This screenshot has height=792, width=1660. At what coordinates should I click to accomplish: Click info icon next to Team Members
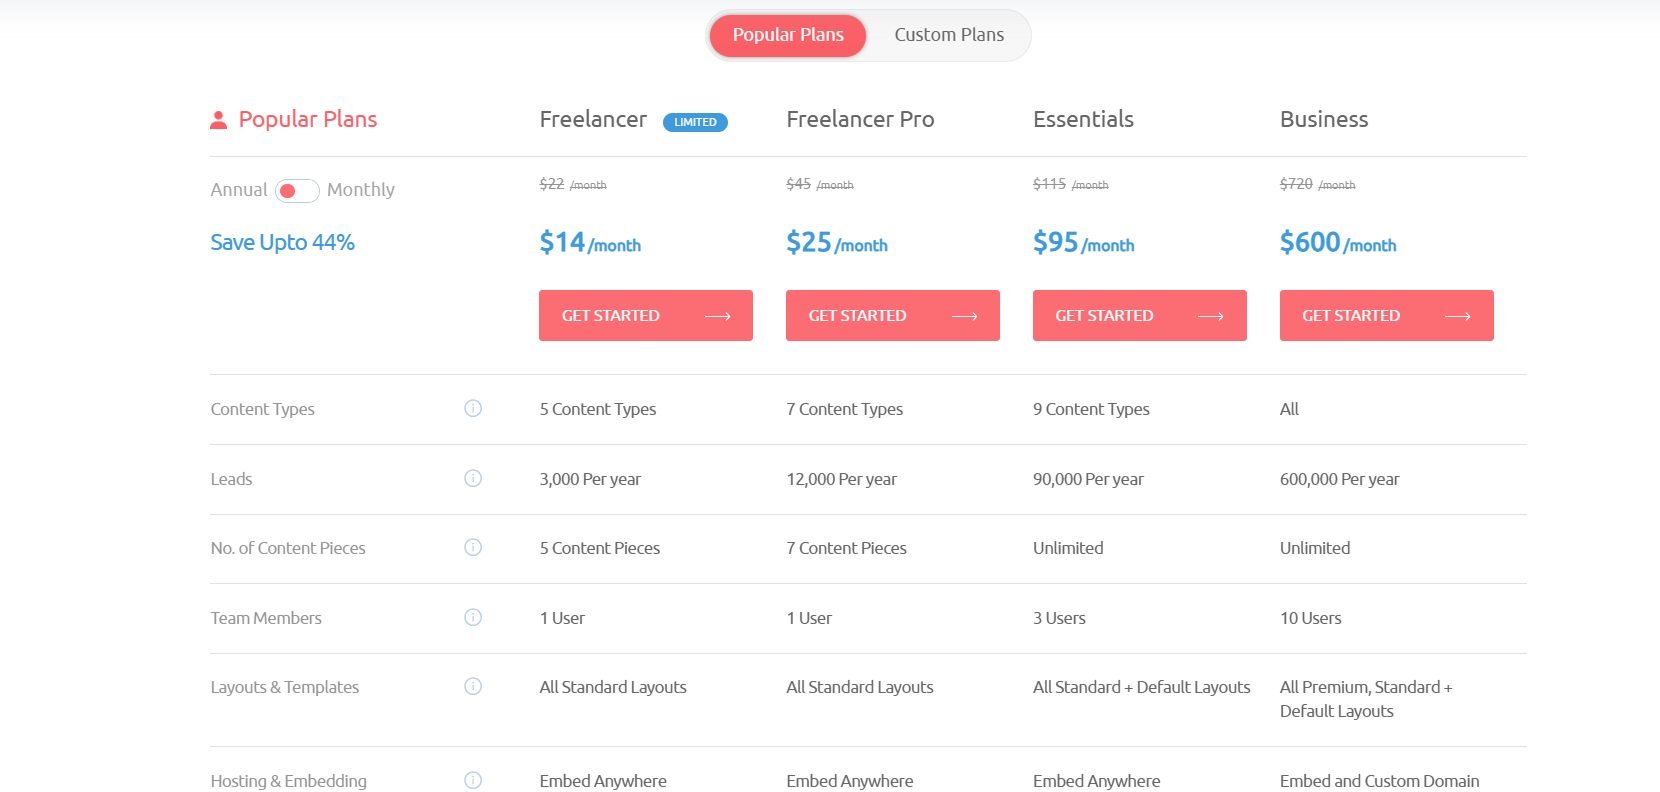pos(473,617)
